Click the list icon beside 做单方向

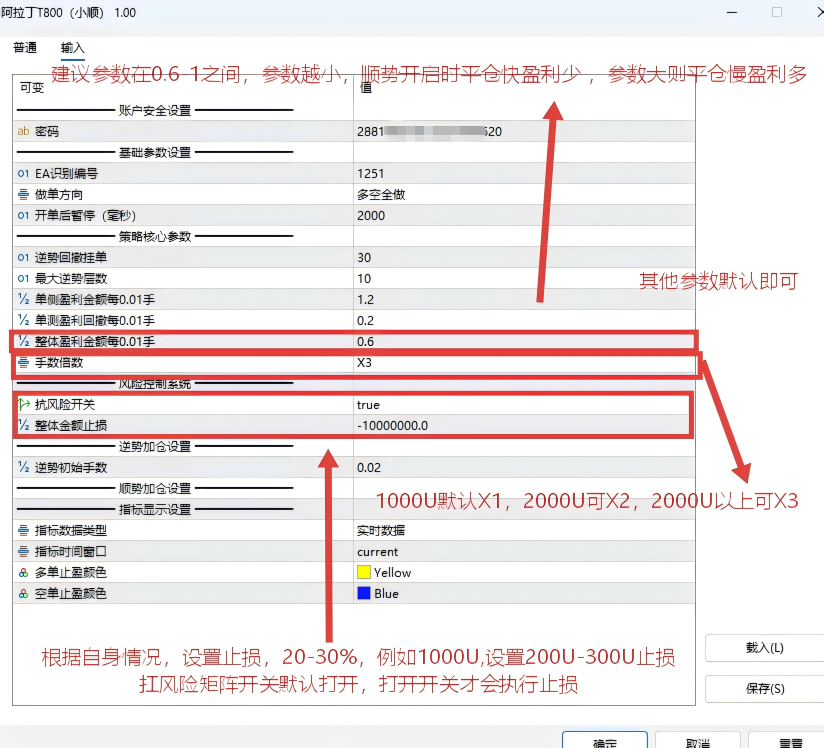21,193
